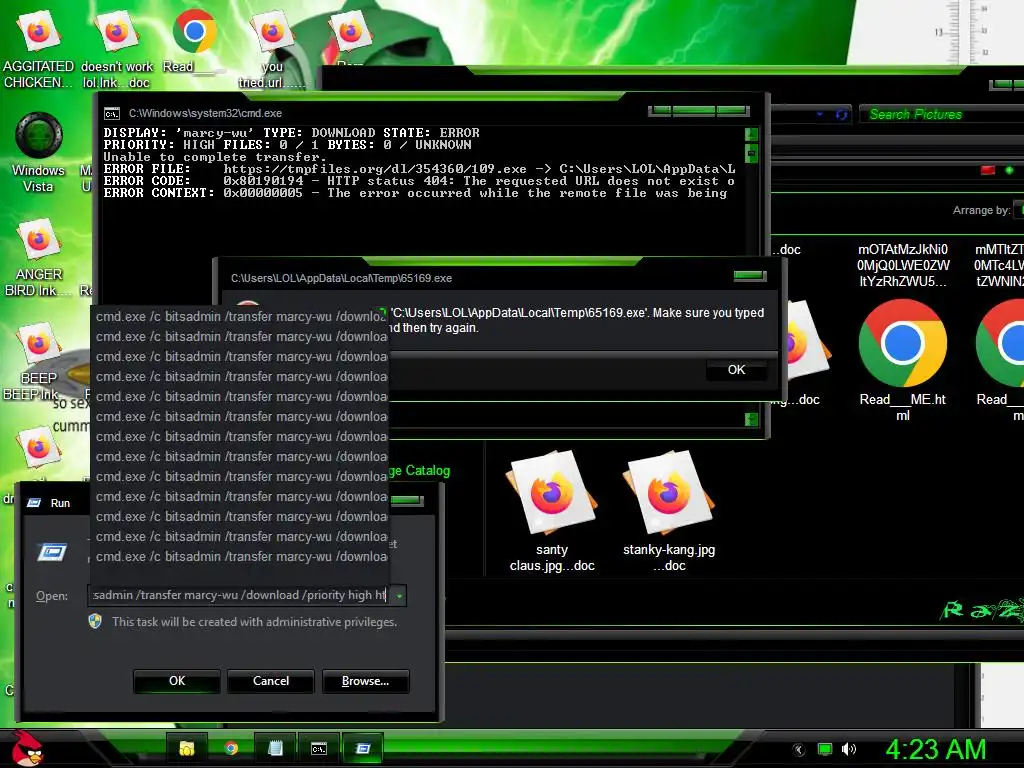The width and height of the screenshot is (1024, 768).
Task: Choose last bitsadmin suggestion in list
Action: [240, 556]
